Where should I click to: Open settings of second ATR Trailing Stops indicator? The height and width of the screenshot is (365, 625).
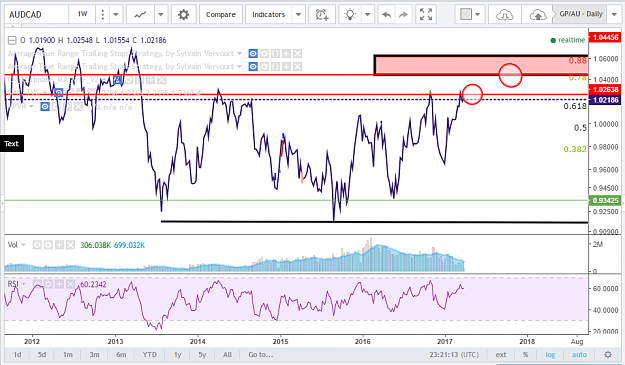click(x=264, y=67)
